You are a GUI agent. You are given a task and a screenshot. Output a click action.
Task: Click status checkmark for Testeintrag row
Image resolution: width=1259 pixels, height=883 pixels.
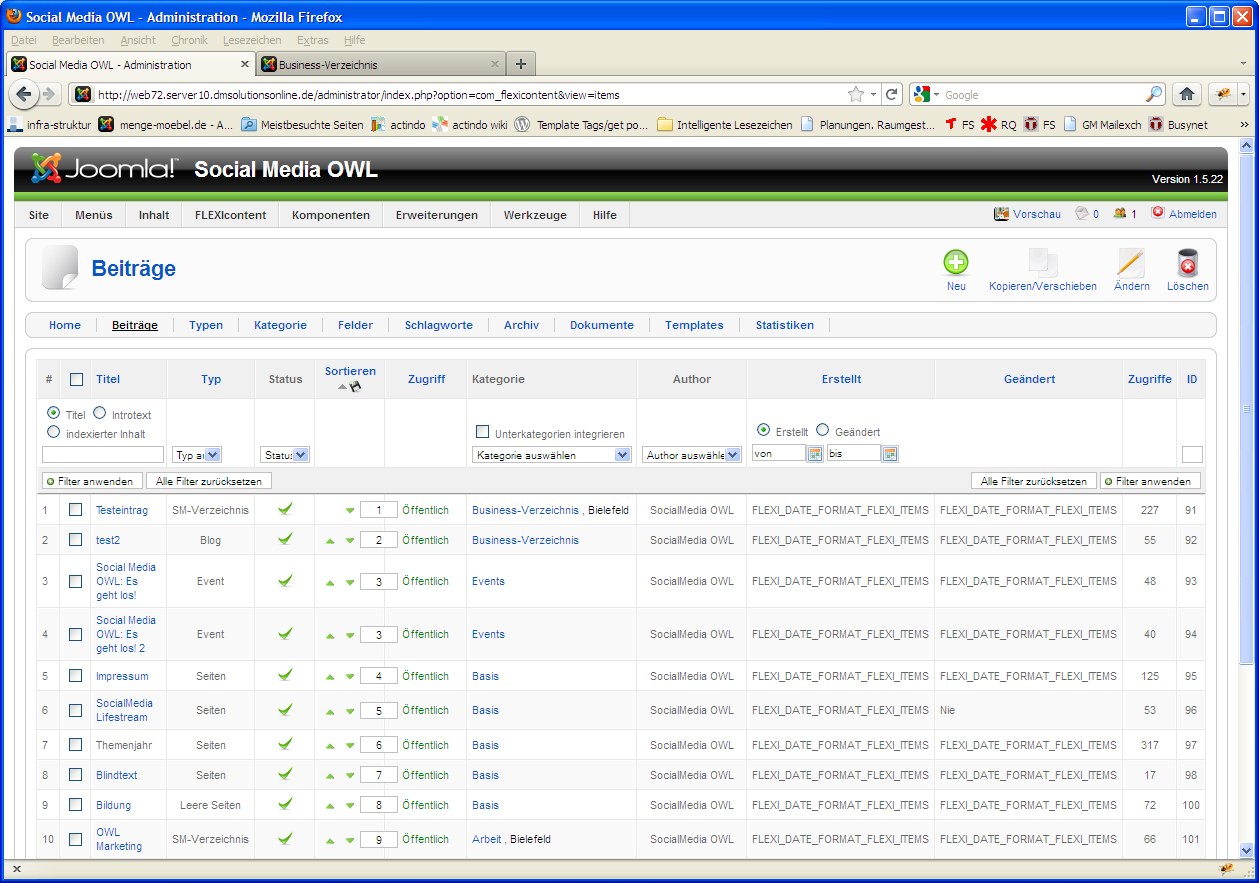(285, 509)
